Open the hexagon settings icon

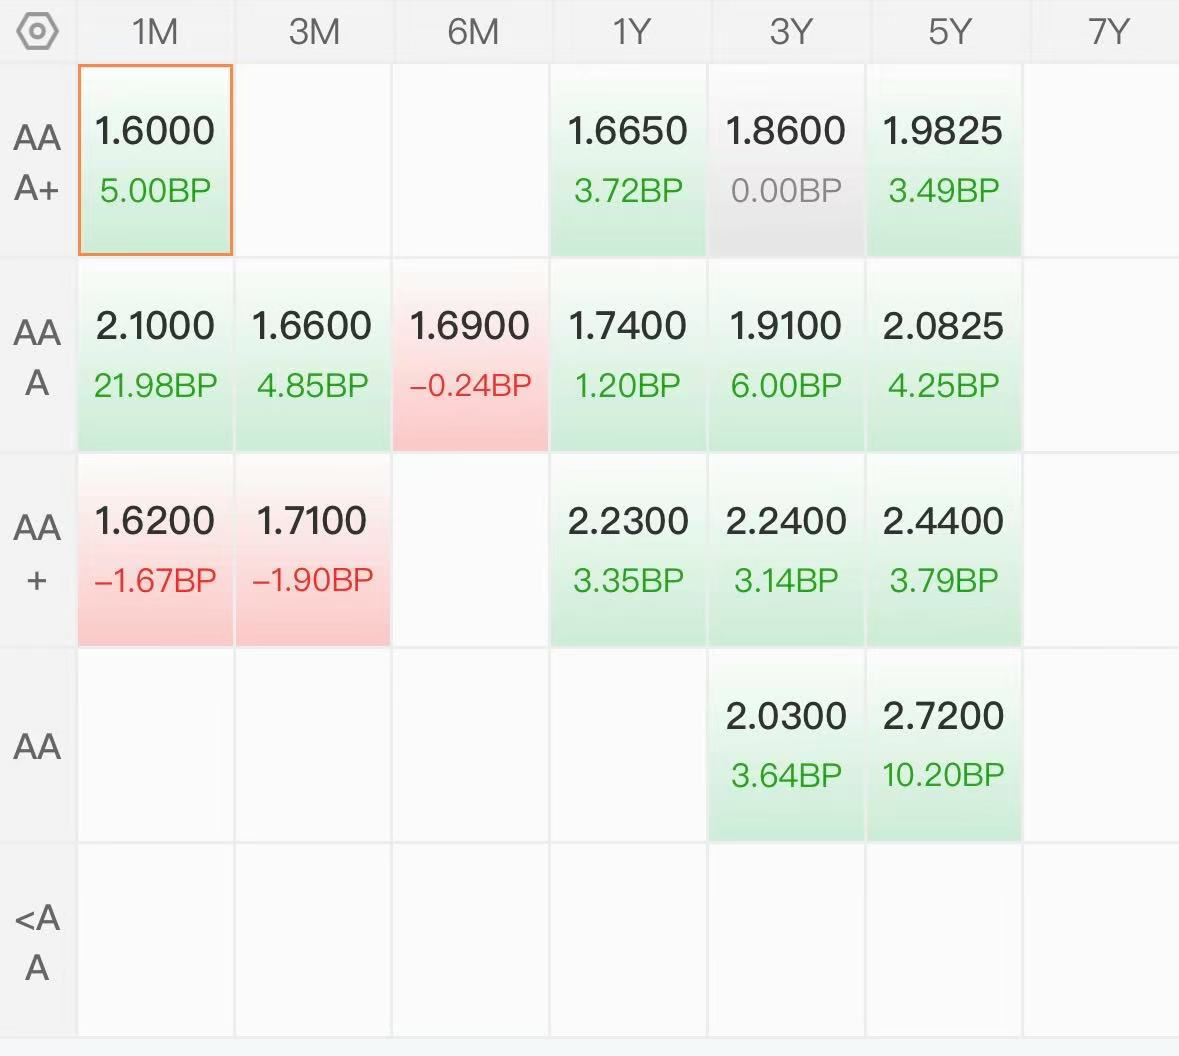pyautogui.click(x=37, y=32)
